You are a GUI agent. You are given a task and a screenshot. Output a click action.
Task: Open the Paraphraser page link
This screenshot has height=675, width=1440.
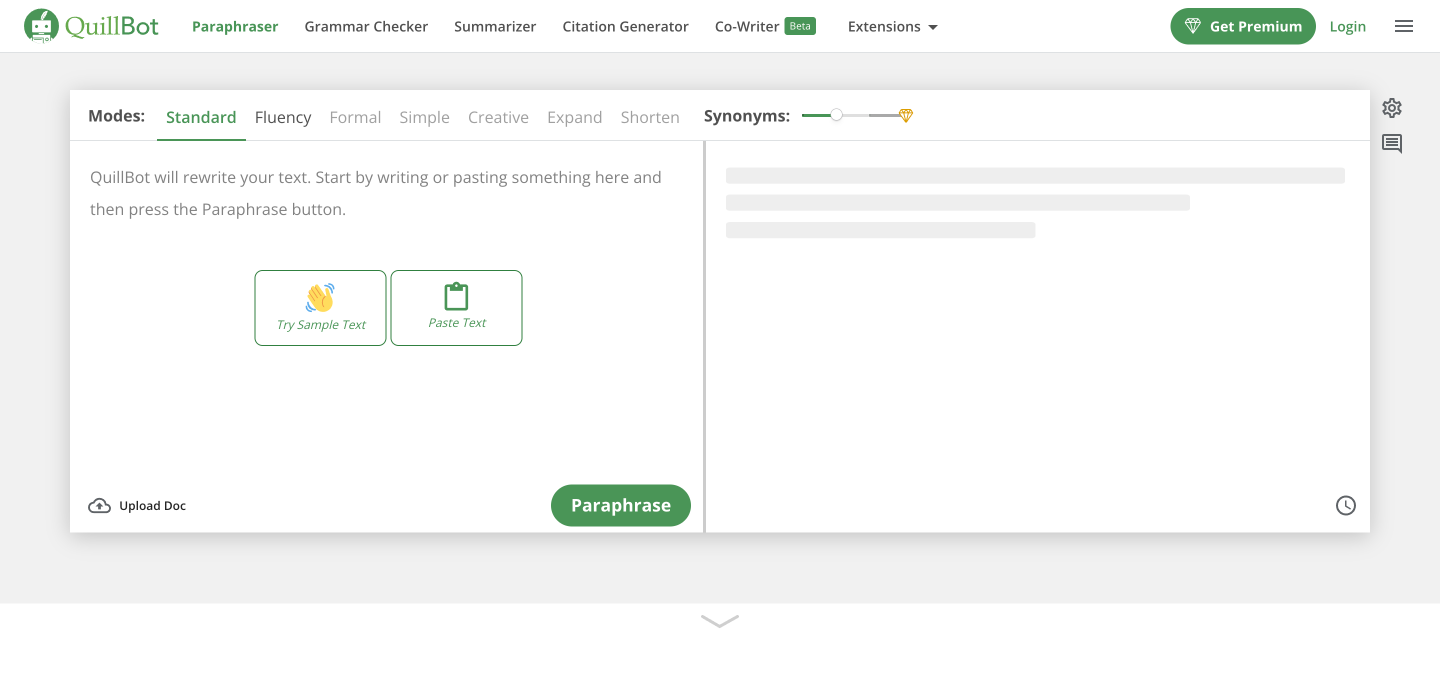235,27
